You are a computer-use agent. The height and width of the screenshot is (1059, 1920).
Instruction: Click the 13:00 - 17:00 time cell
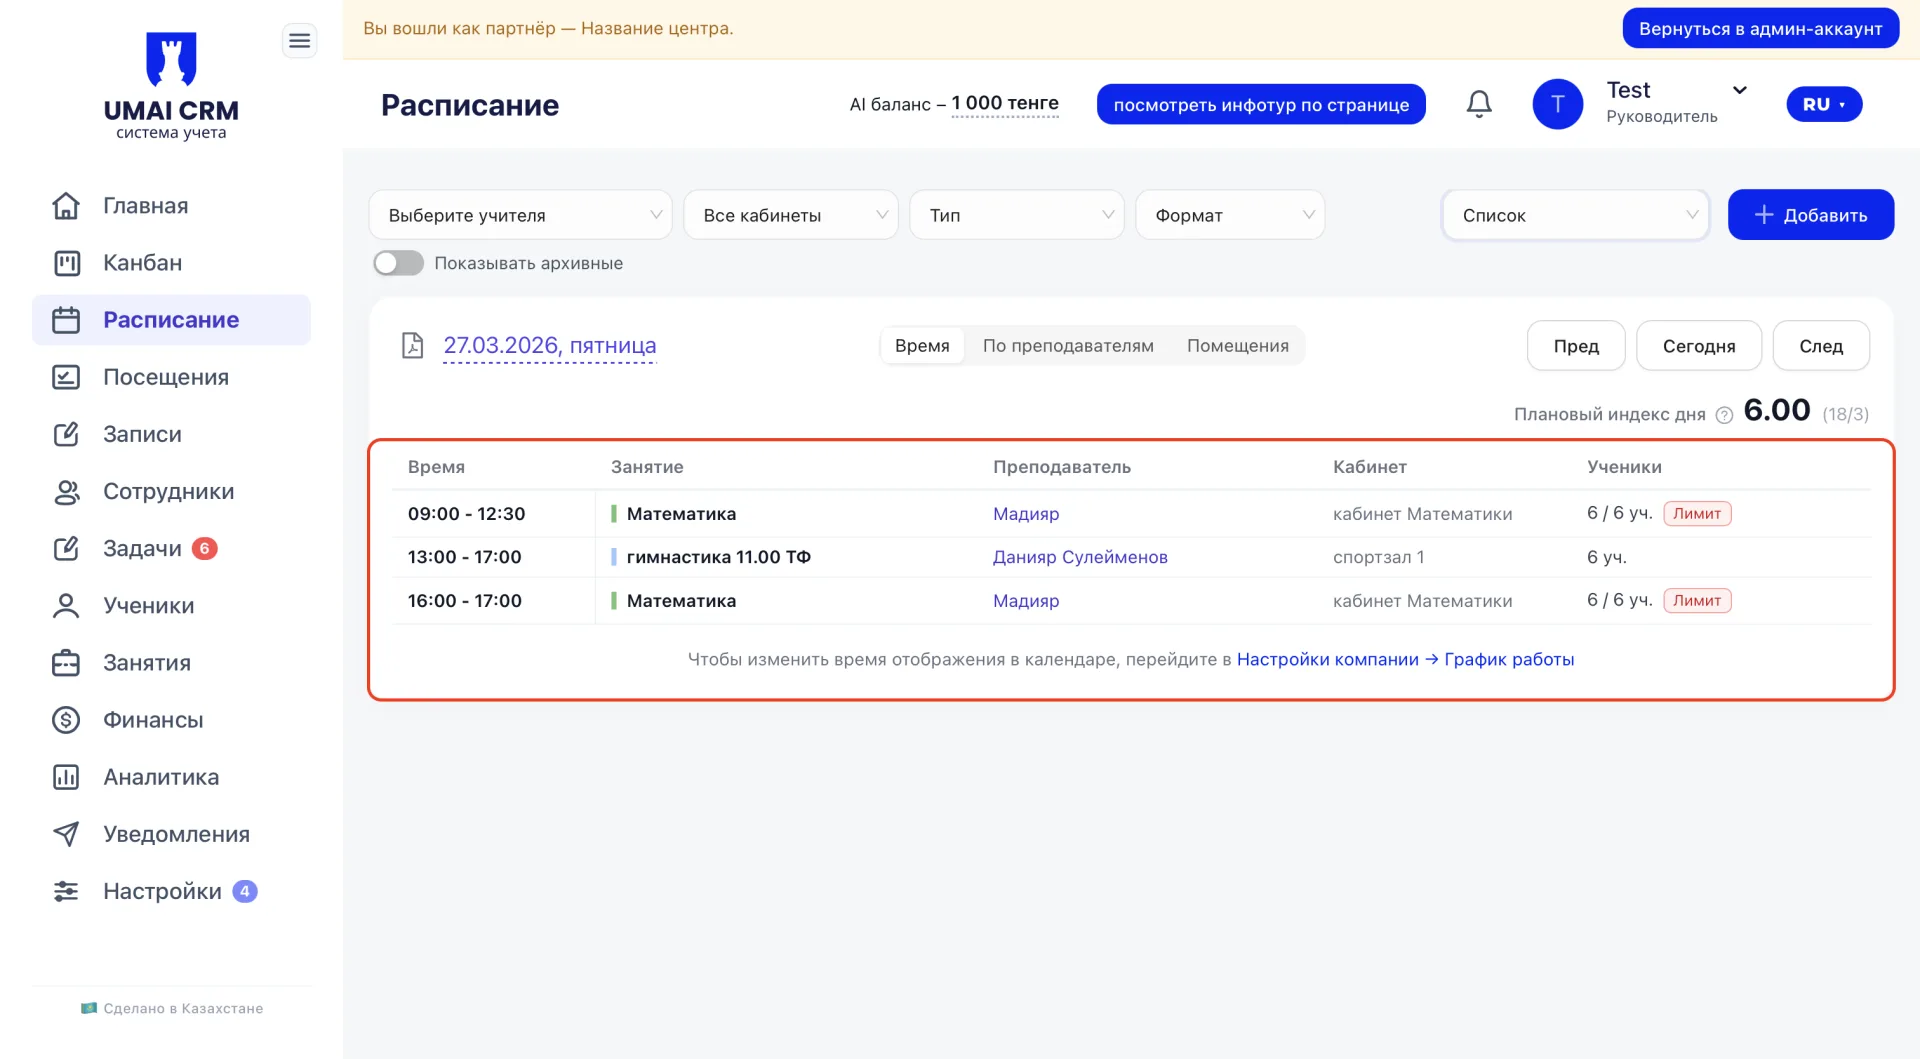tap(465, 557)
